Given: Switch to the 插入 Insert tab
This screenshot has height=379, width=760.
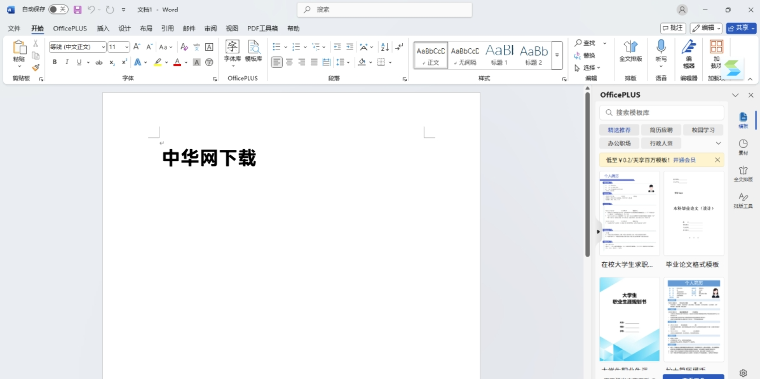Looking at the screenshot, I should pos(103,28).
